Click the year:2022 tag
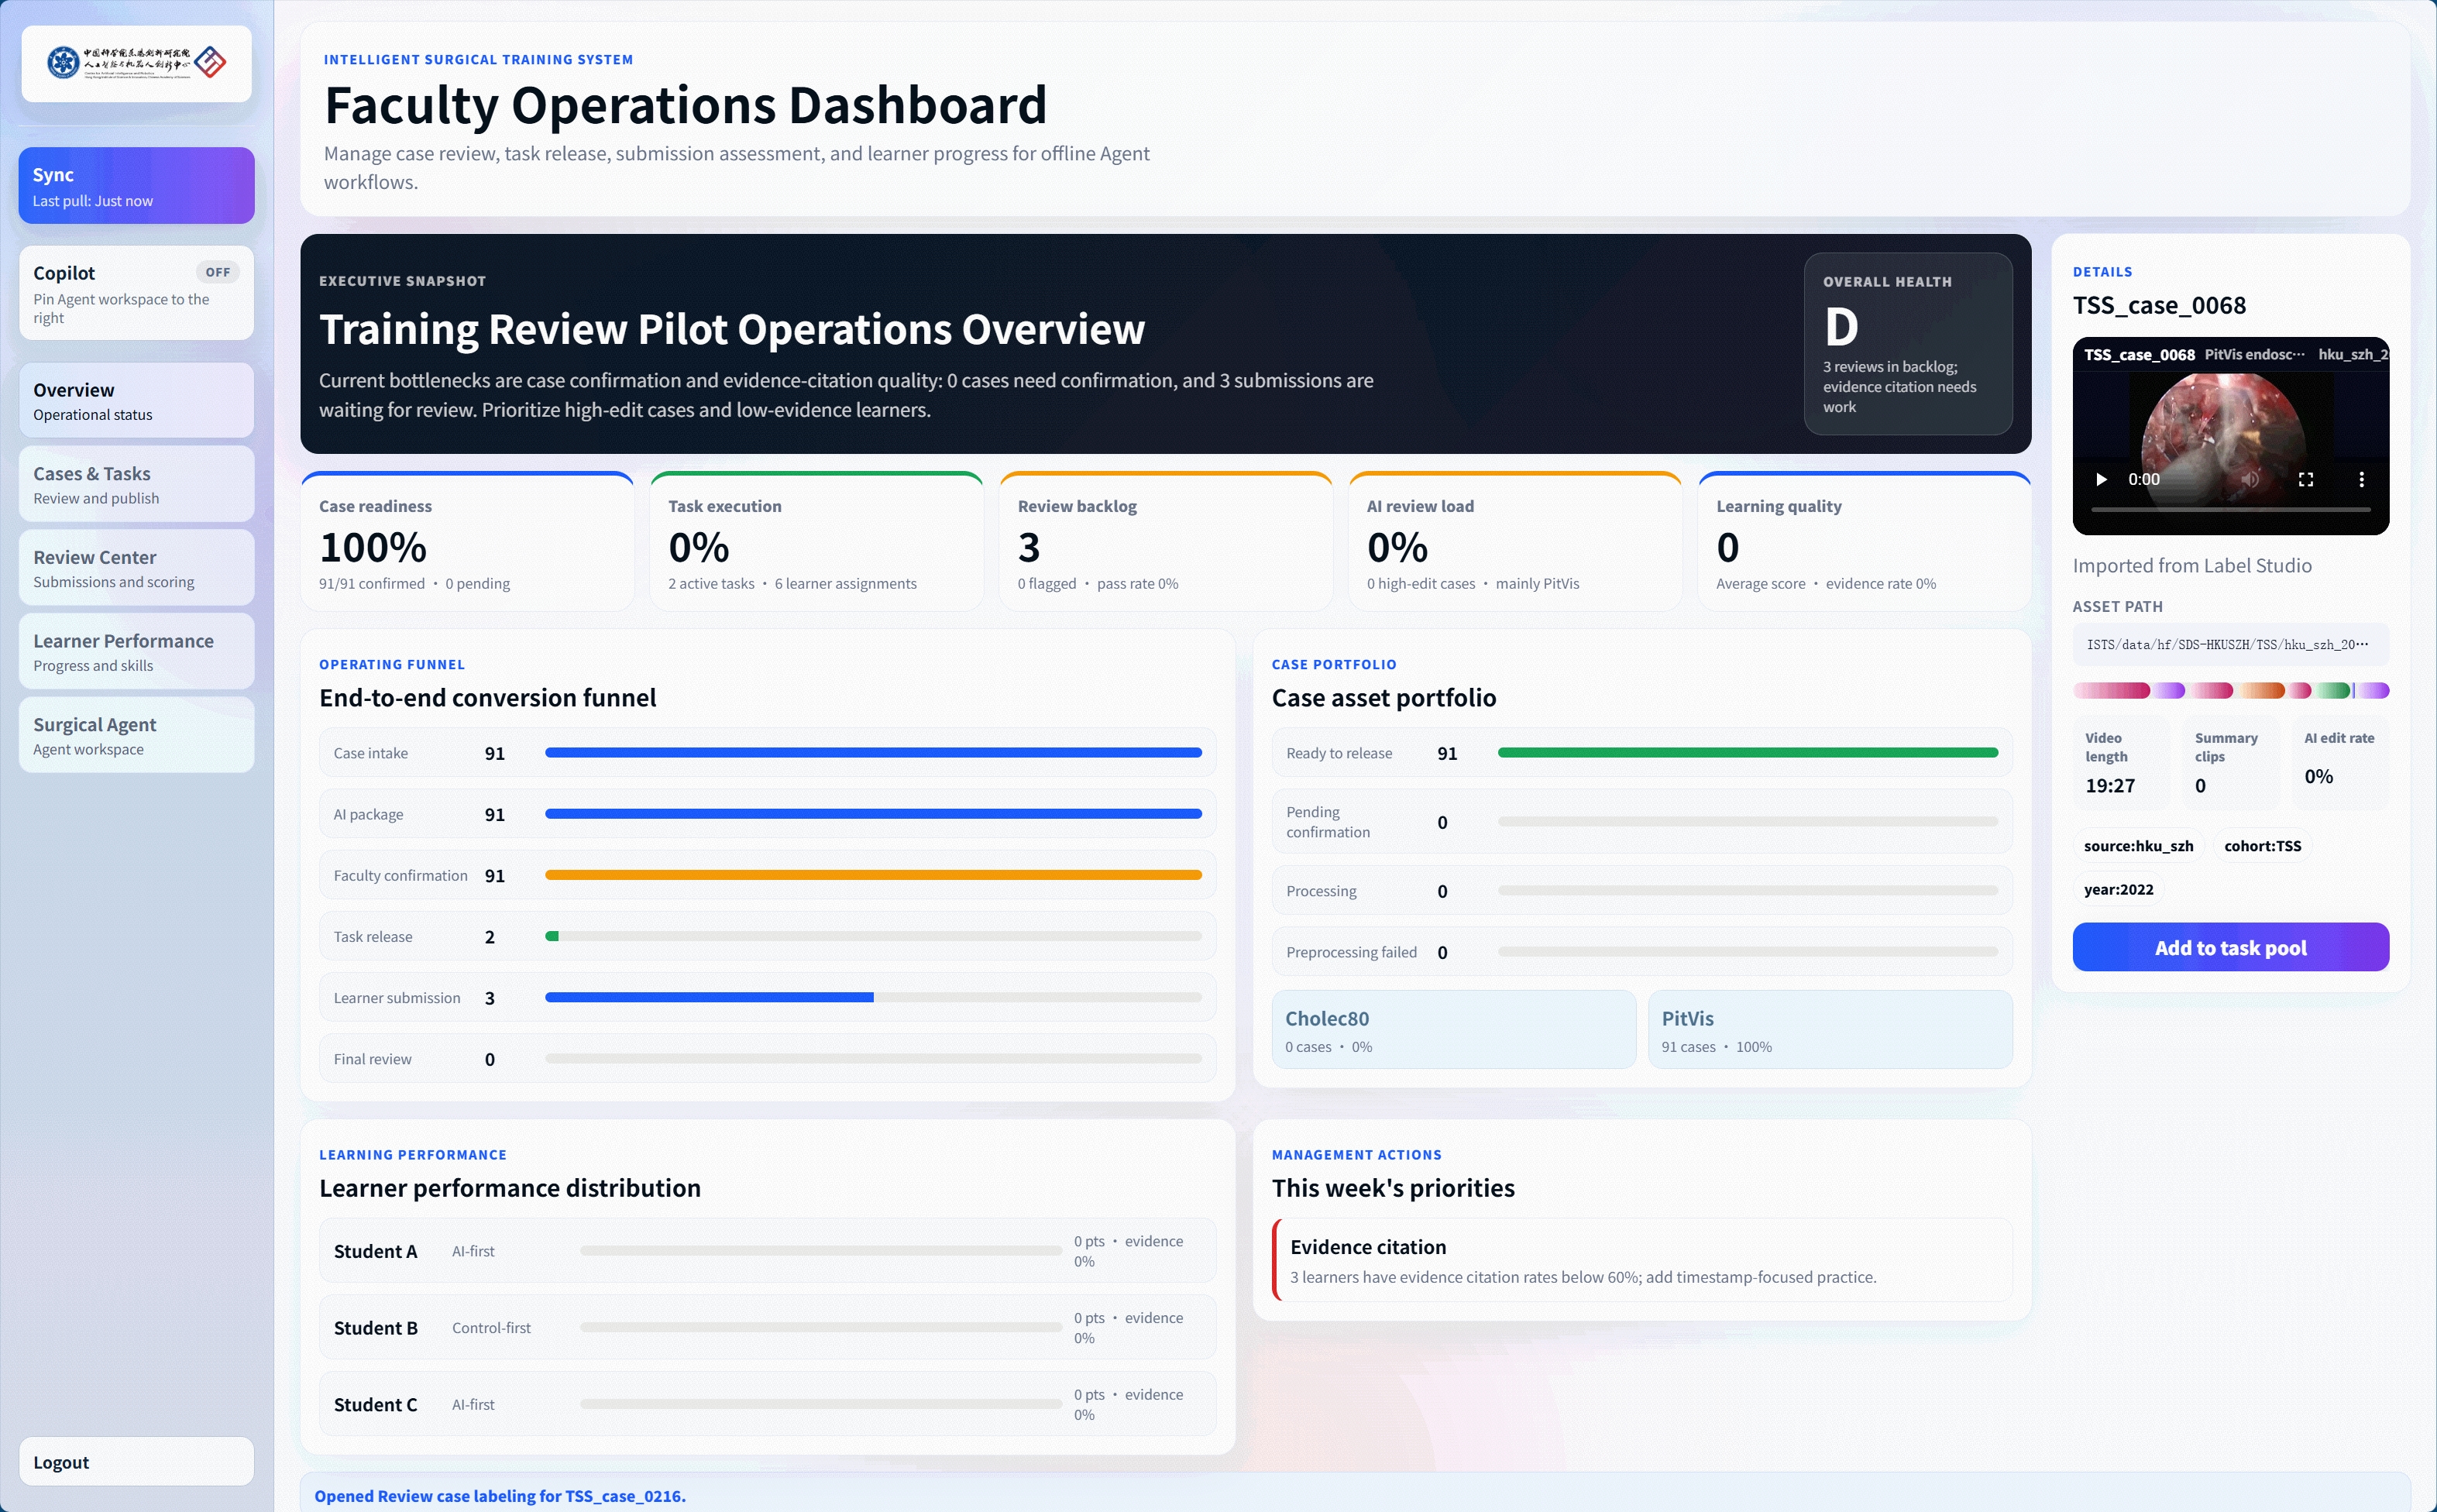 pos(2118,889)
